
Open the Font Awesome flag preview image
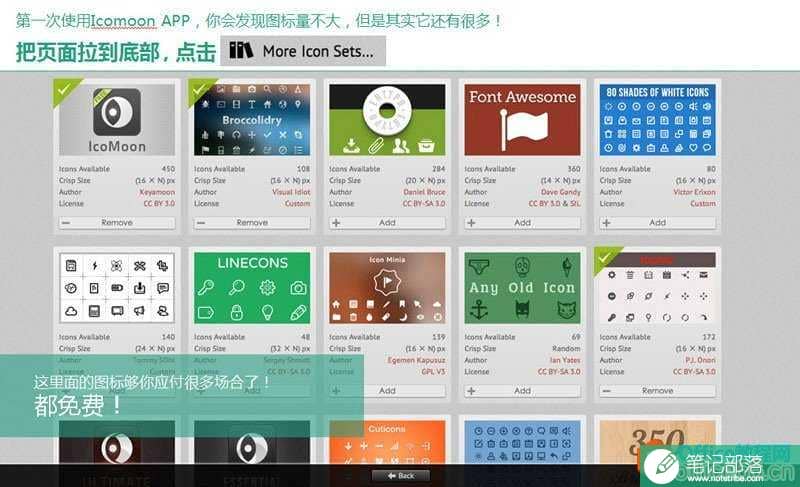[522, 120]
